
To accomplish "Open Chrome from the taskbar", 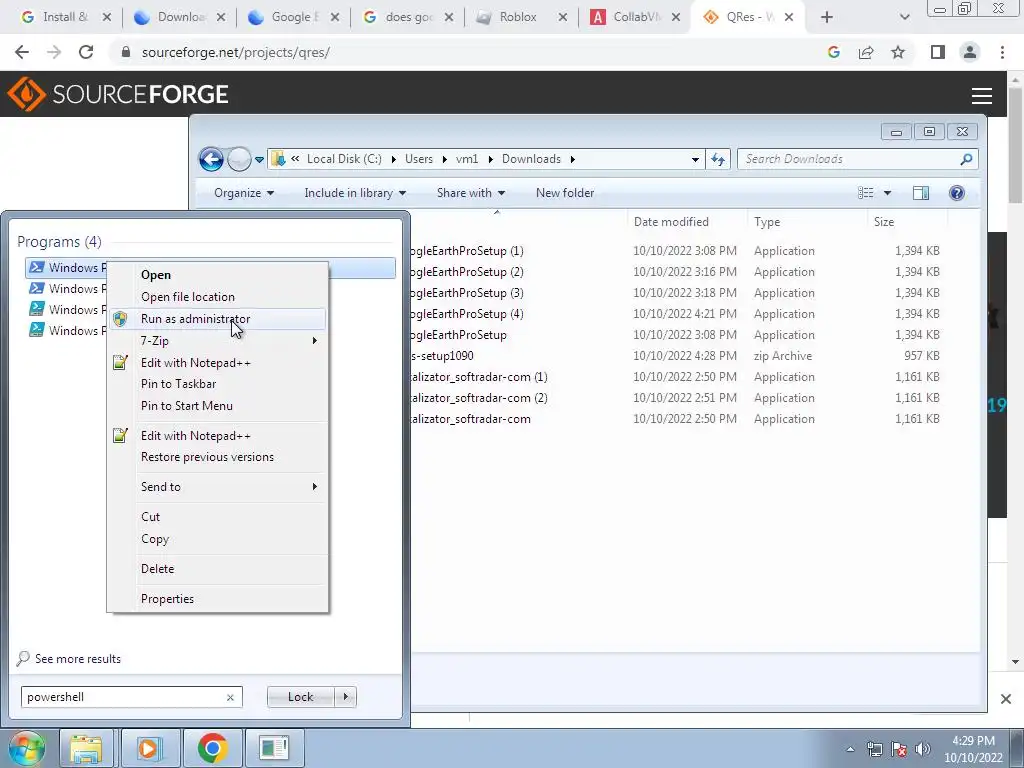I will [212, 748].
